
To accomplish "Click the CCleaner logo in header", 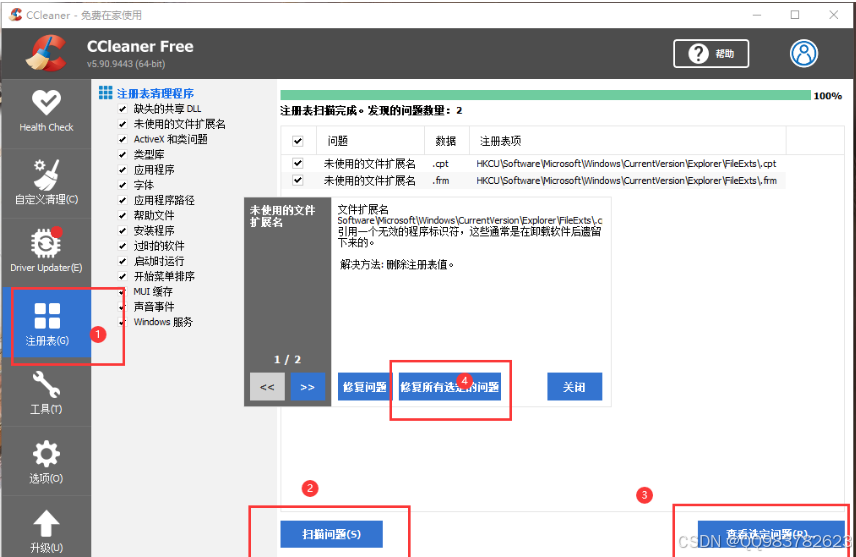I will (x=46, y=53).
